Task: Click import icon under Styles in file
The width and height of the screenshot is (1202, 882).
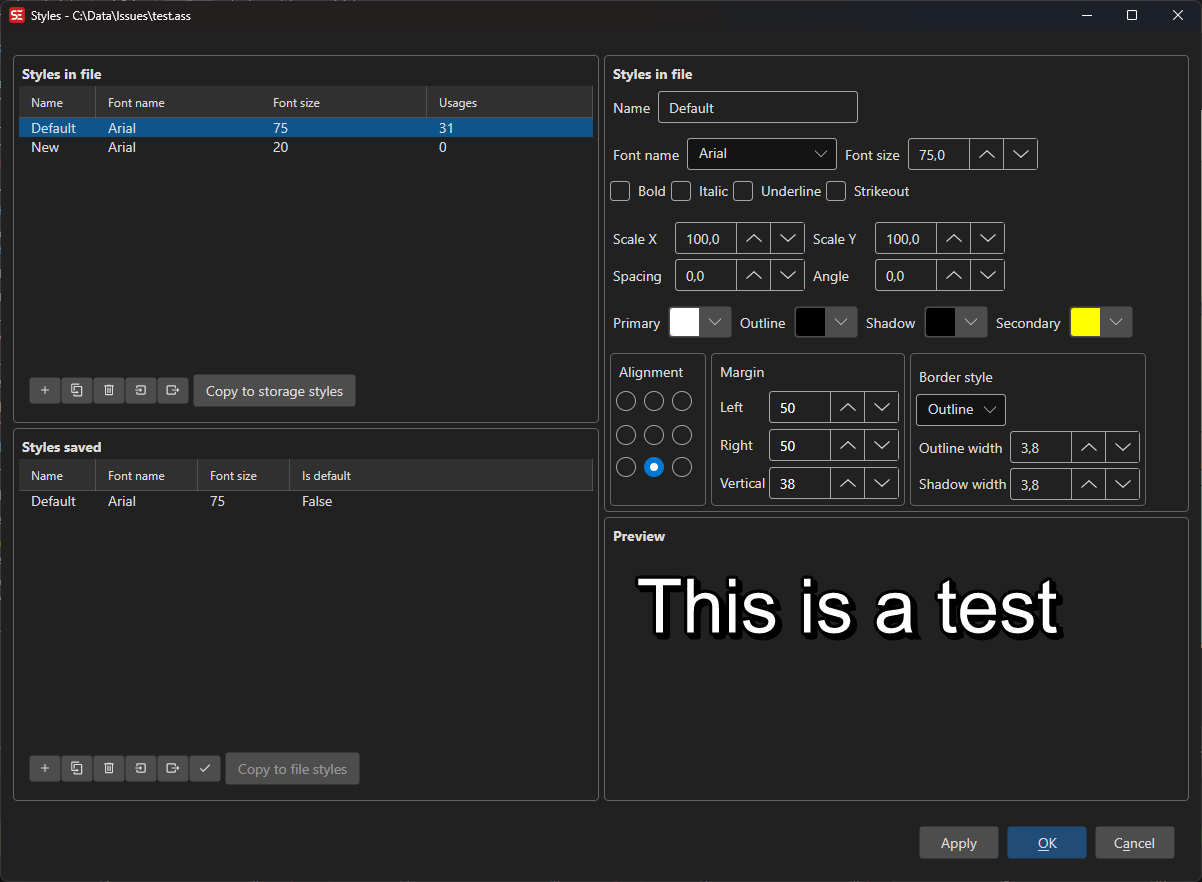Action: (141, 391)
